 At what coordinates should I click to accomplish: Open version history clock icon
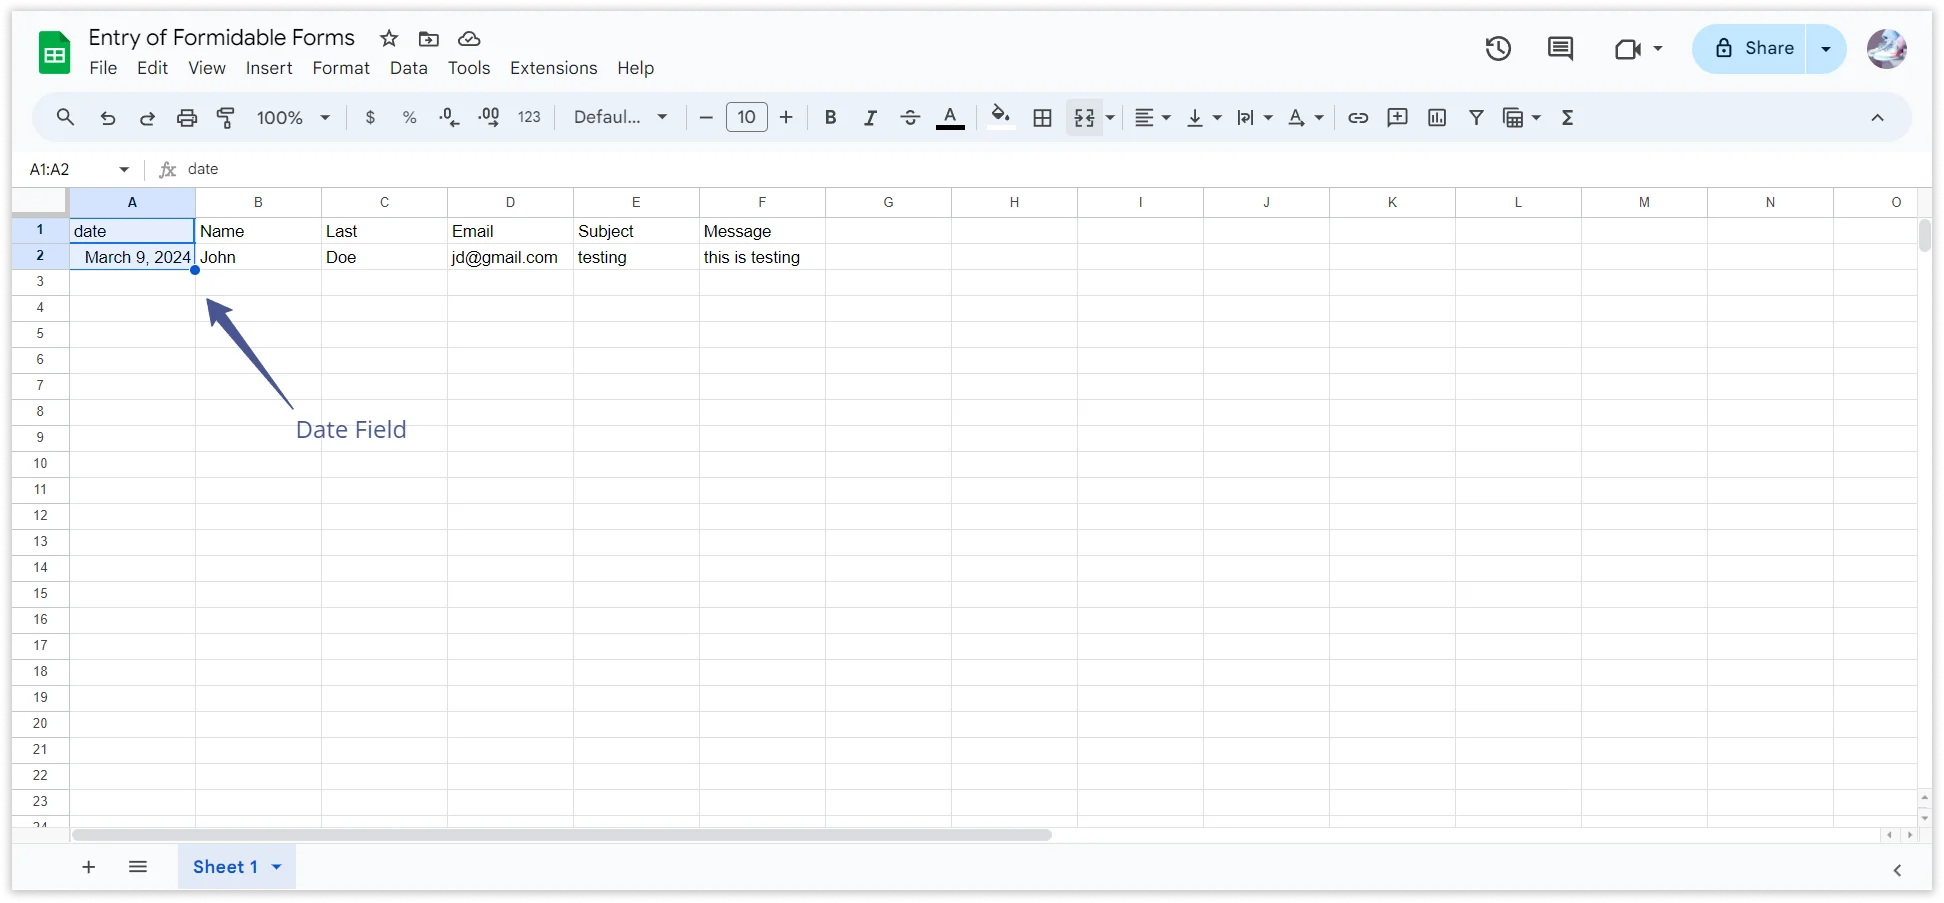(x=1497, y=49)
